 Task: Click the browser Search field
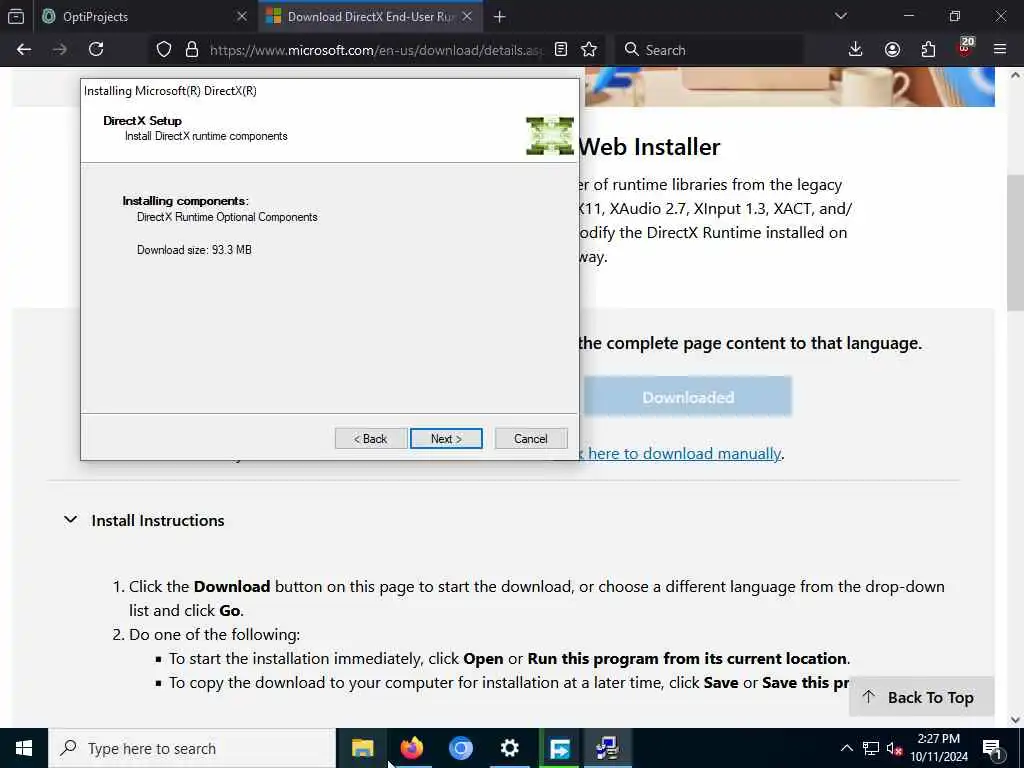[x=709, y=50]
